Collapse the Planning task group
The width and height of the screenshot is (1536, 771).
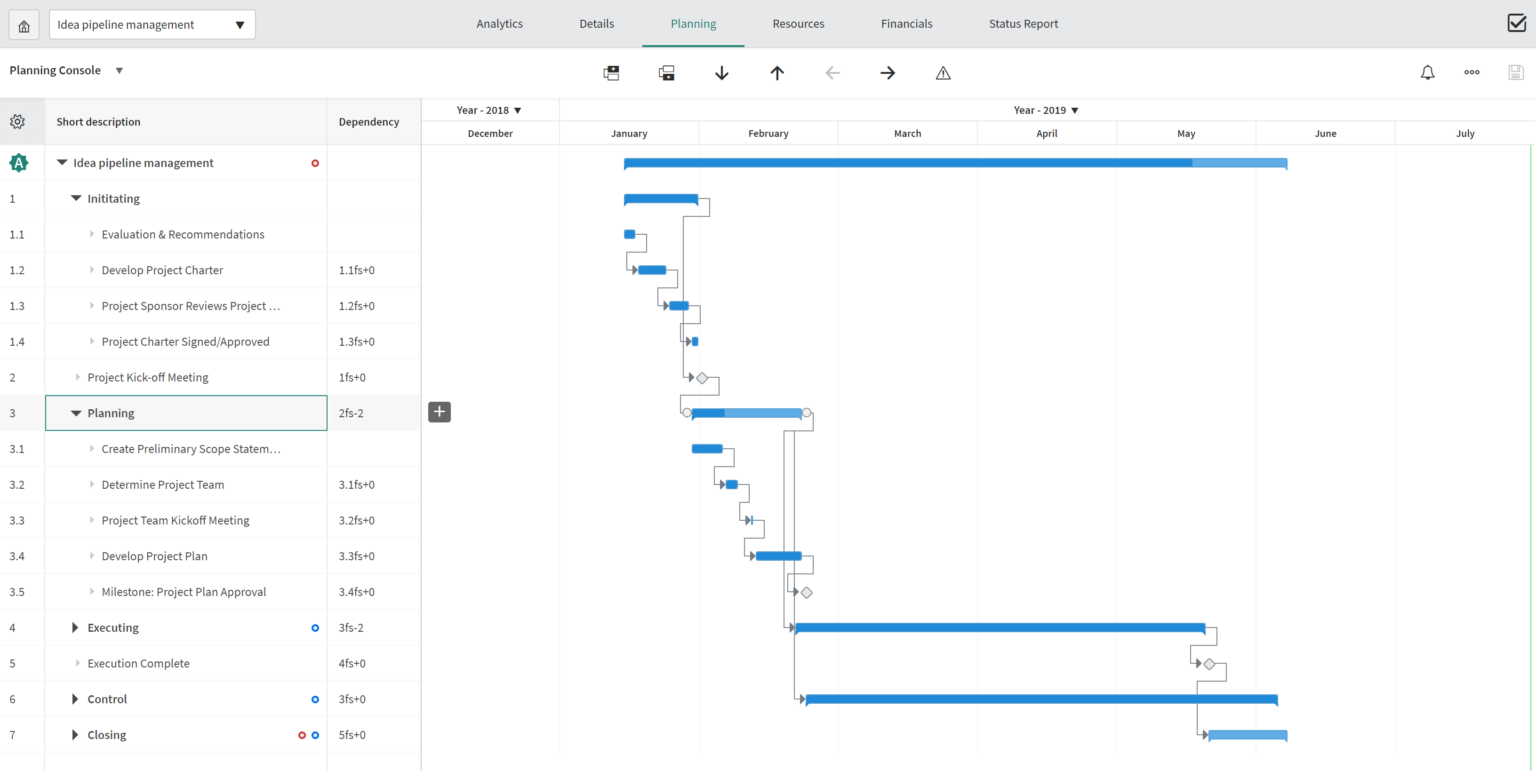point(76,412)
